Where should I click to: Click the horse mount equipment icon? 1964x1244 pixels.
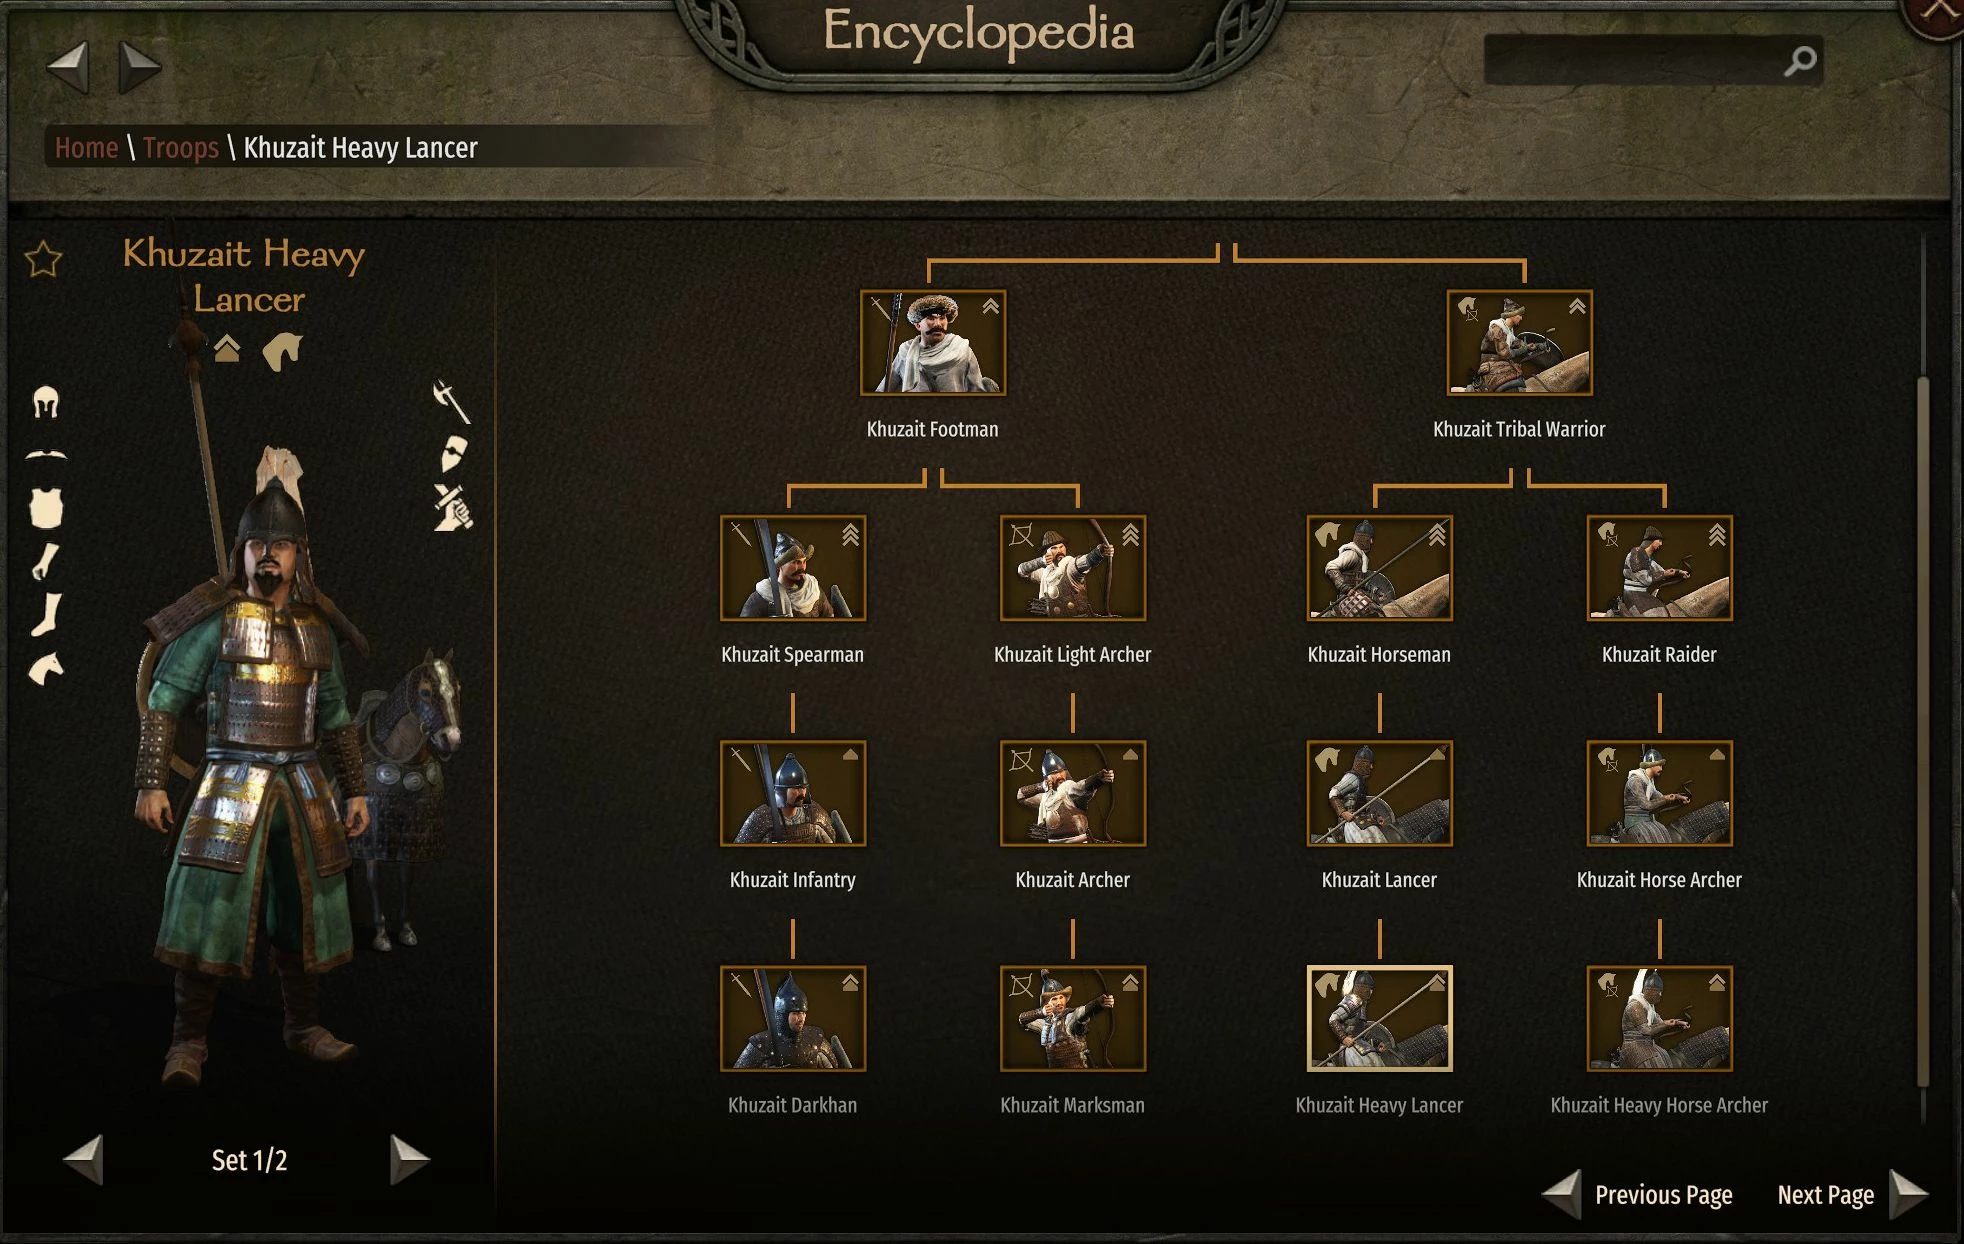(x=46, y=669)
